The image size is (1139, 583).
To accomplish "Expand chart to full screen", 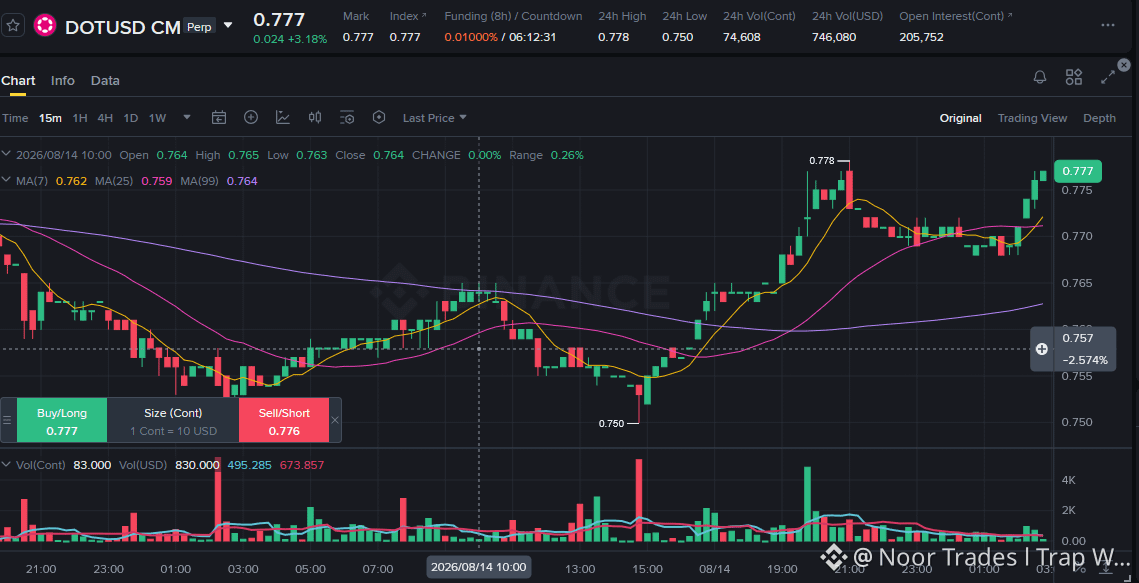I will 1108,77.
